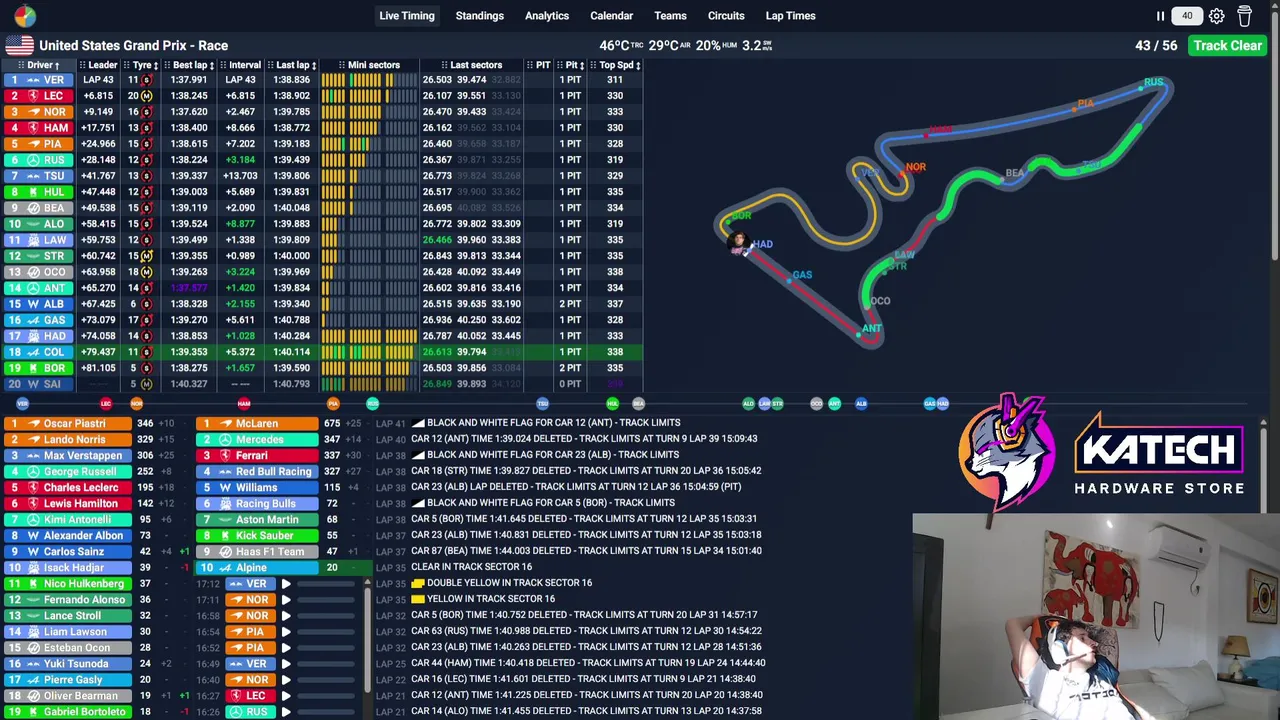Click the BEA marker on track map

[x=1014, y=174]
